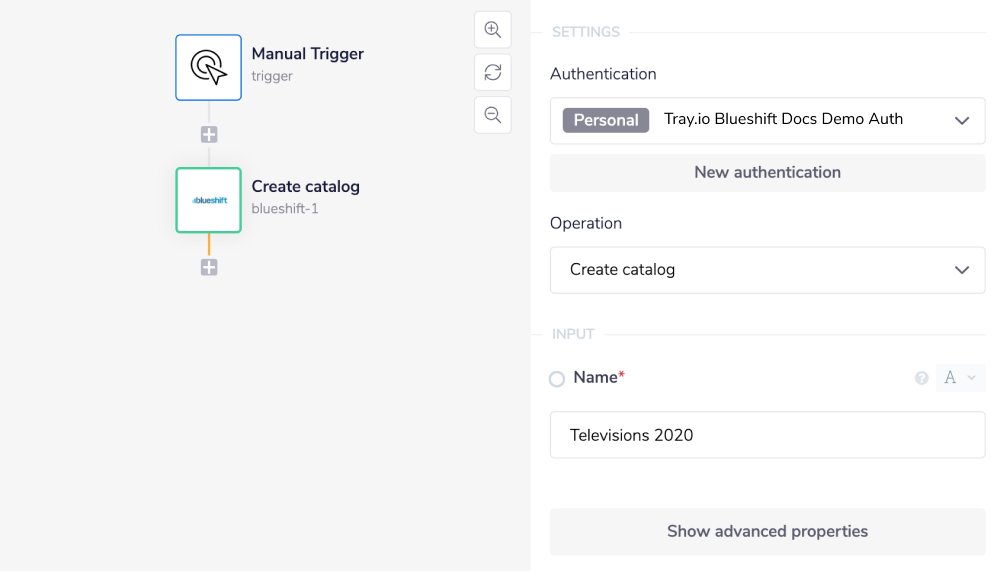Expand the Authentication dropdown arrow
This screenshot has height=572, width=1000.
(x=962, y=120)
